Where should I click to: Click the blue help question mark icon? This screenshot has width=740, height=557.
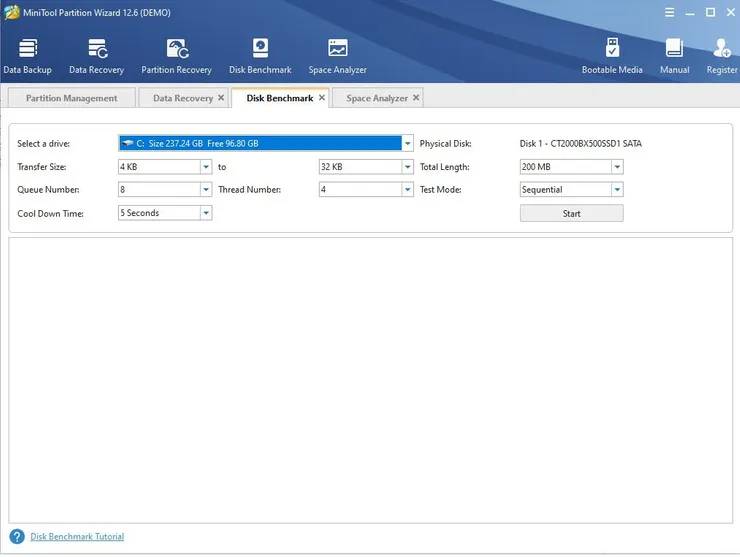click(x=17, y=536)
